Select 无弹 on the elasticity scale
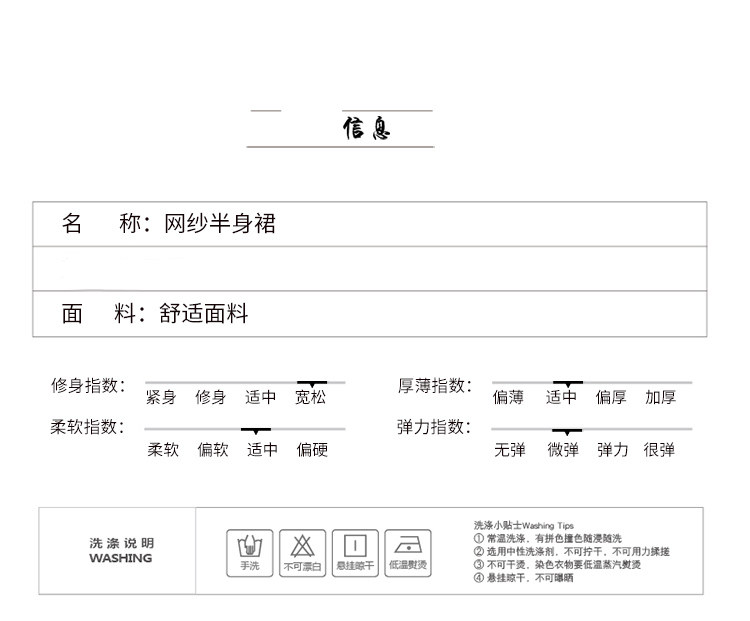 (x=509, y=450)
